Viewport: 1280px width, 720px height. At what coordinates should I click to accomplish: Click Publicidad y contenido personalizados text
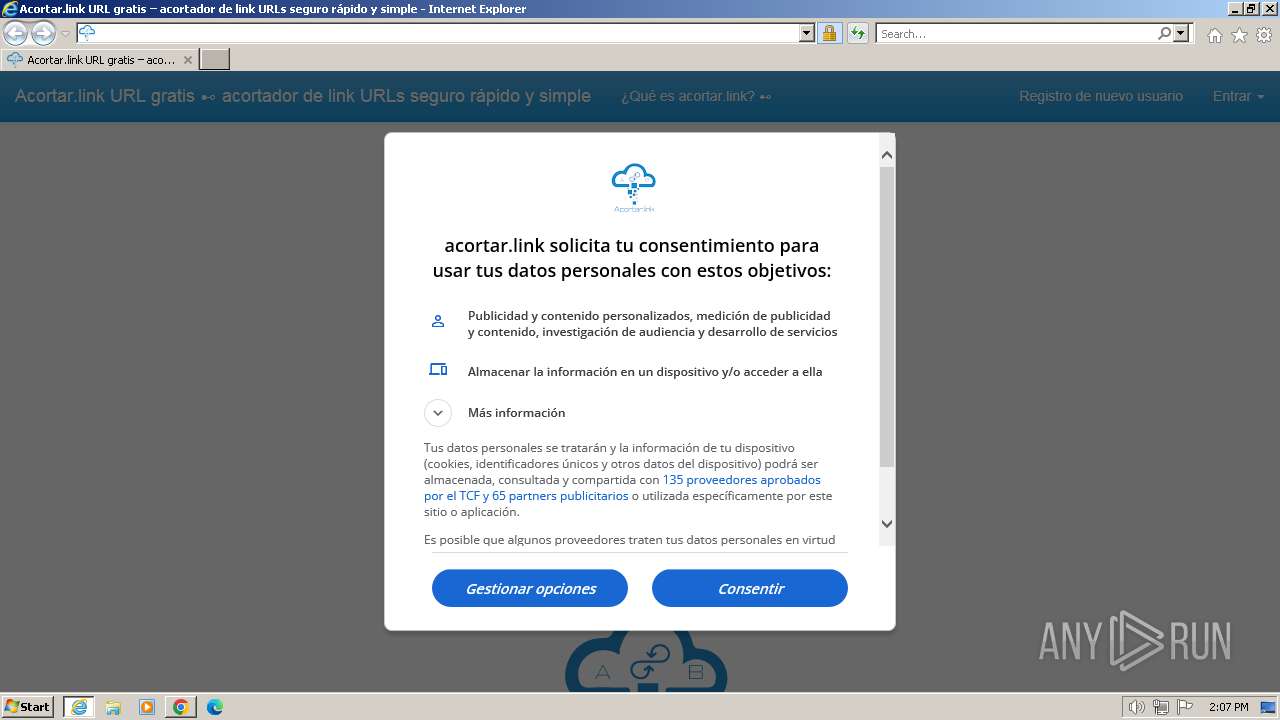pos(653,323)
